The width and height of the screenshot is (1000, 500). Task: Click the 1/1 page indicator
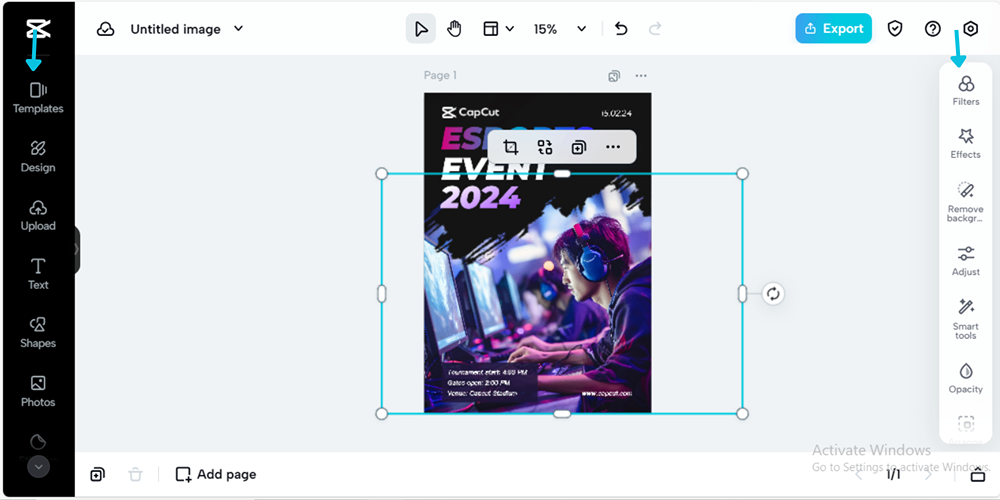pyautogui.click(x=893, y=474)
